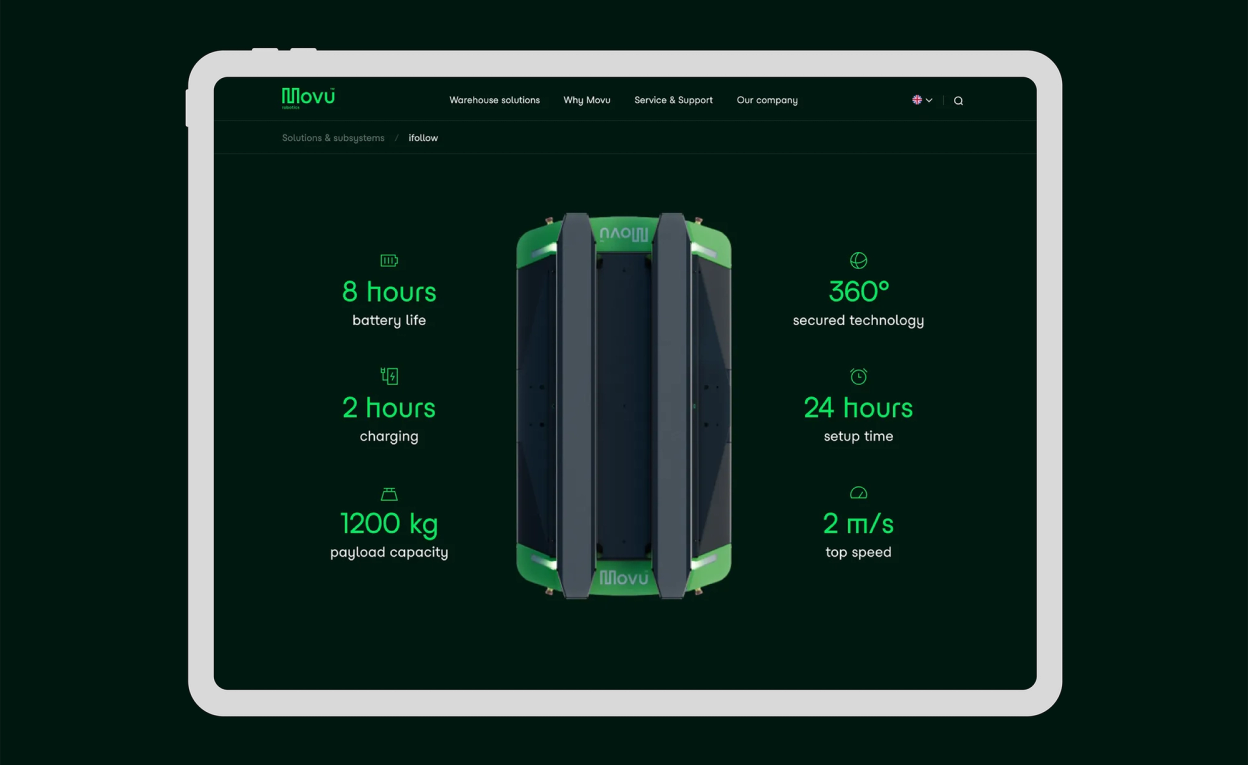Select the "2 m/s" value
The image size is (1248, 765).
(858, 524)
